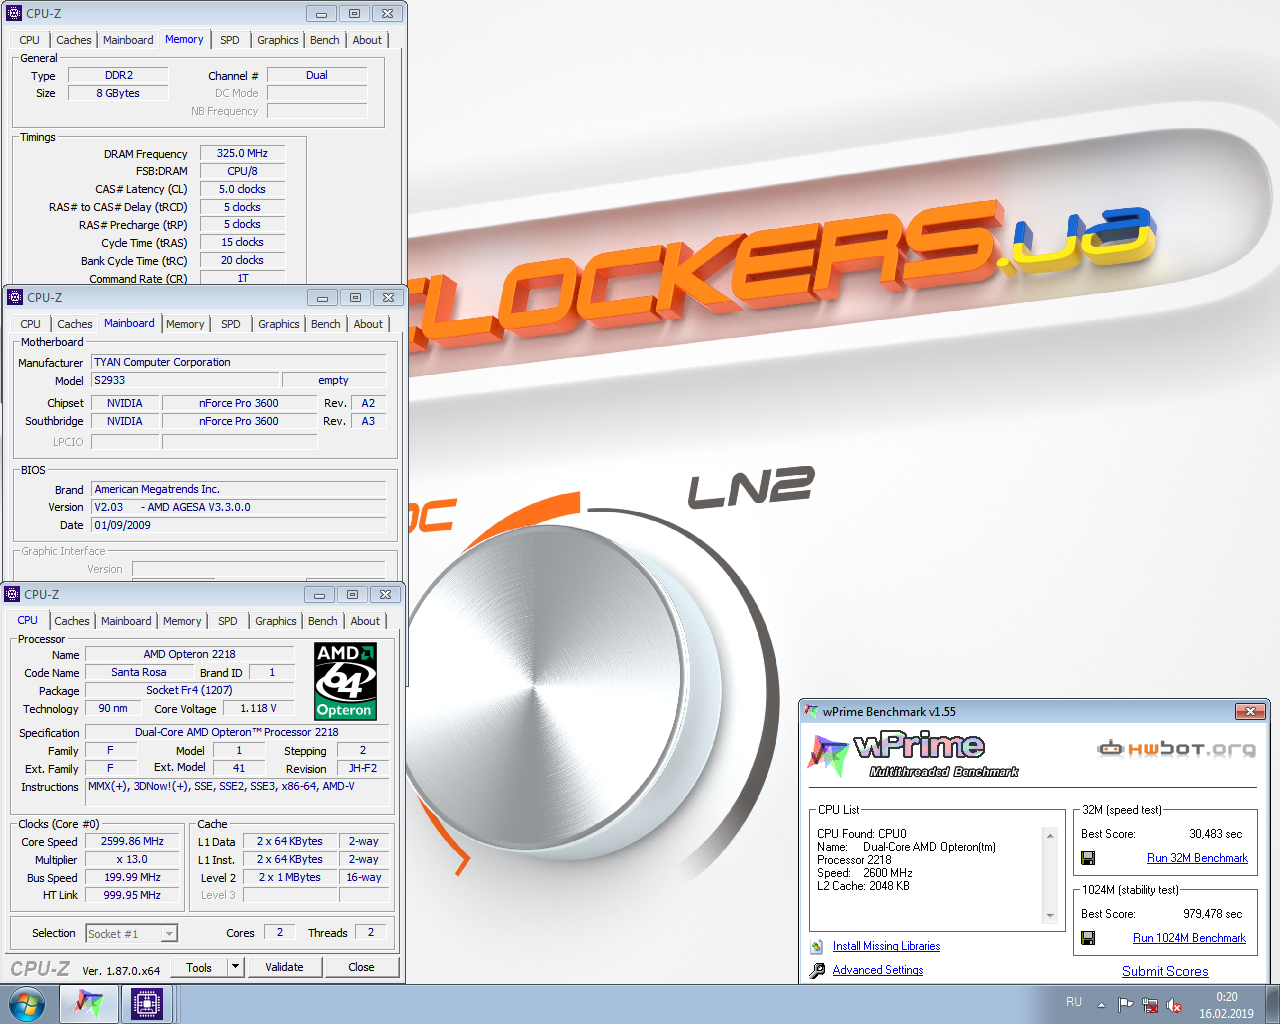1280x1024 pixels.
Task: Click the memory Size field 8 GBytes
Action: [118, 93]
